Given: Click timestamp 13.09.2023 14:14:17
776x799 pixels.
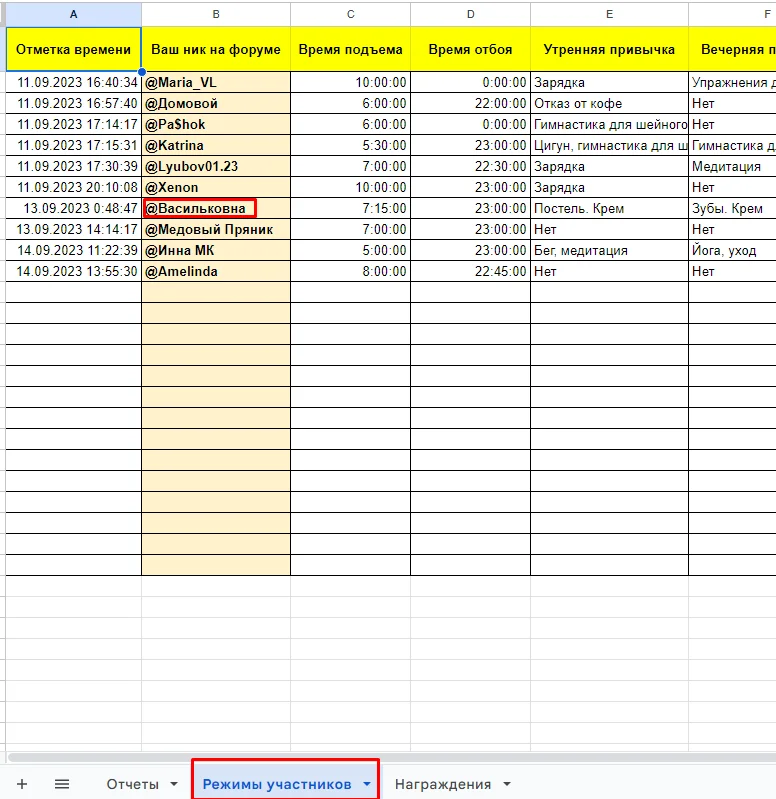Looking at the screenshot, I should (73, 229).
